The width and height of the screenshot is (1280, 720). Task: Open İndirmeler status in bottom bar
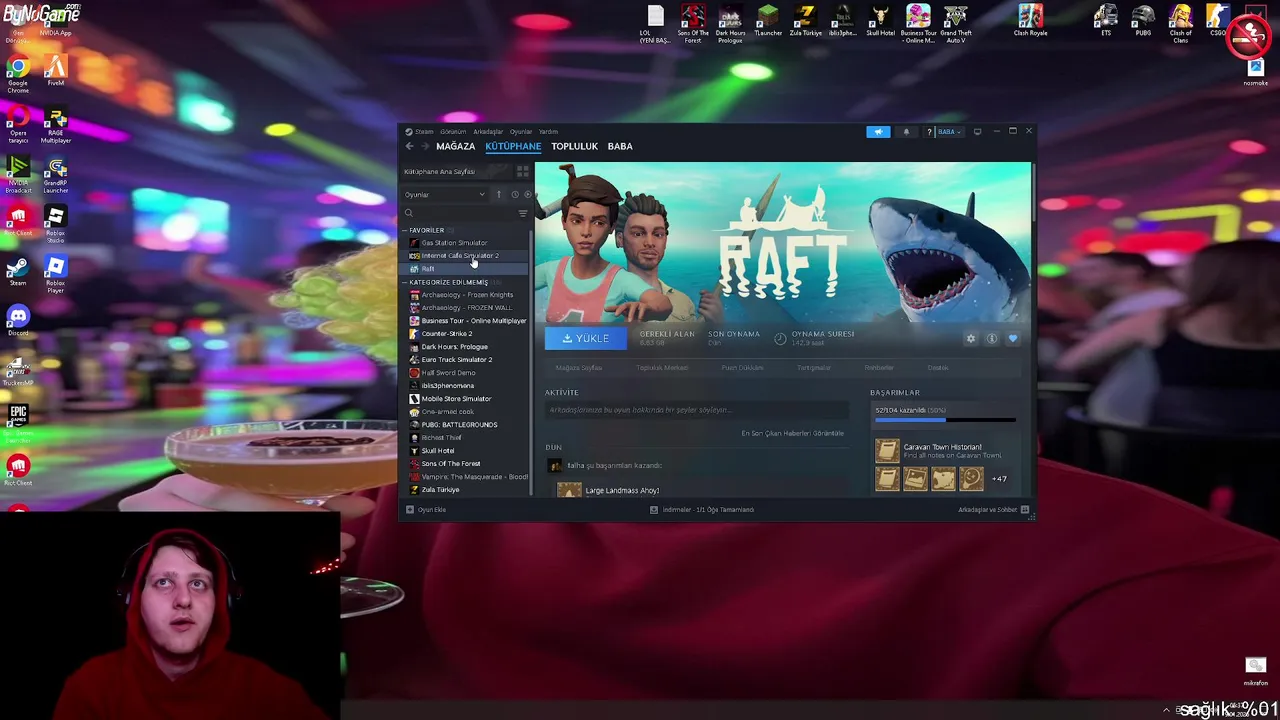point(702,510)
